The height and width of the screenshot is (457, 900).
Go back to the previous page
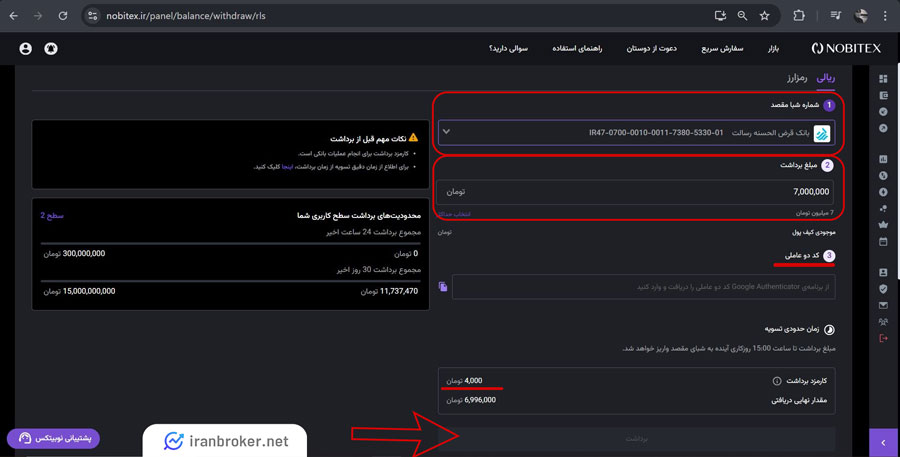point(14,16)
